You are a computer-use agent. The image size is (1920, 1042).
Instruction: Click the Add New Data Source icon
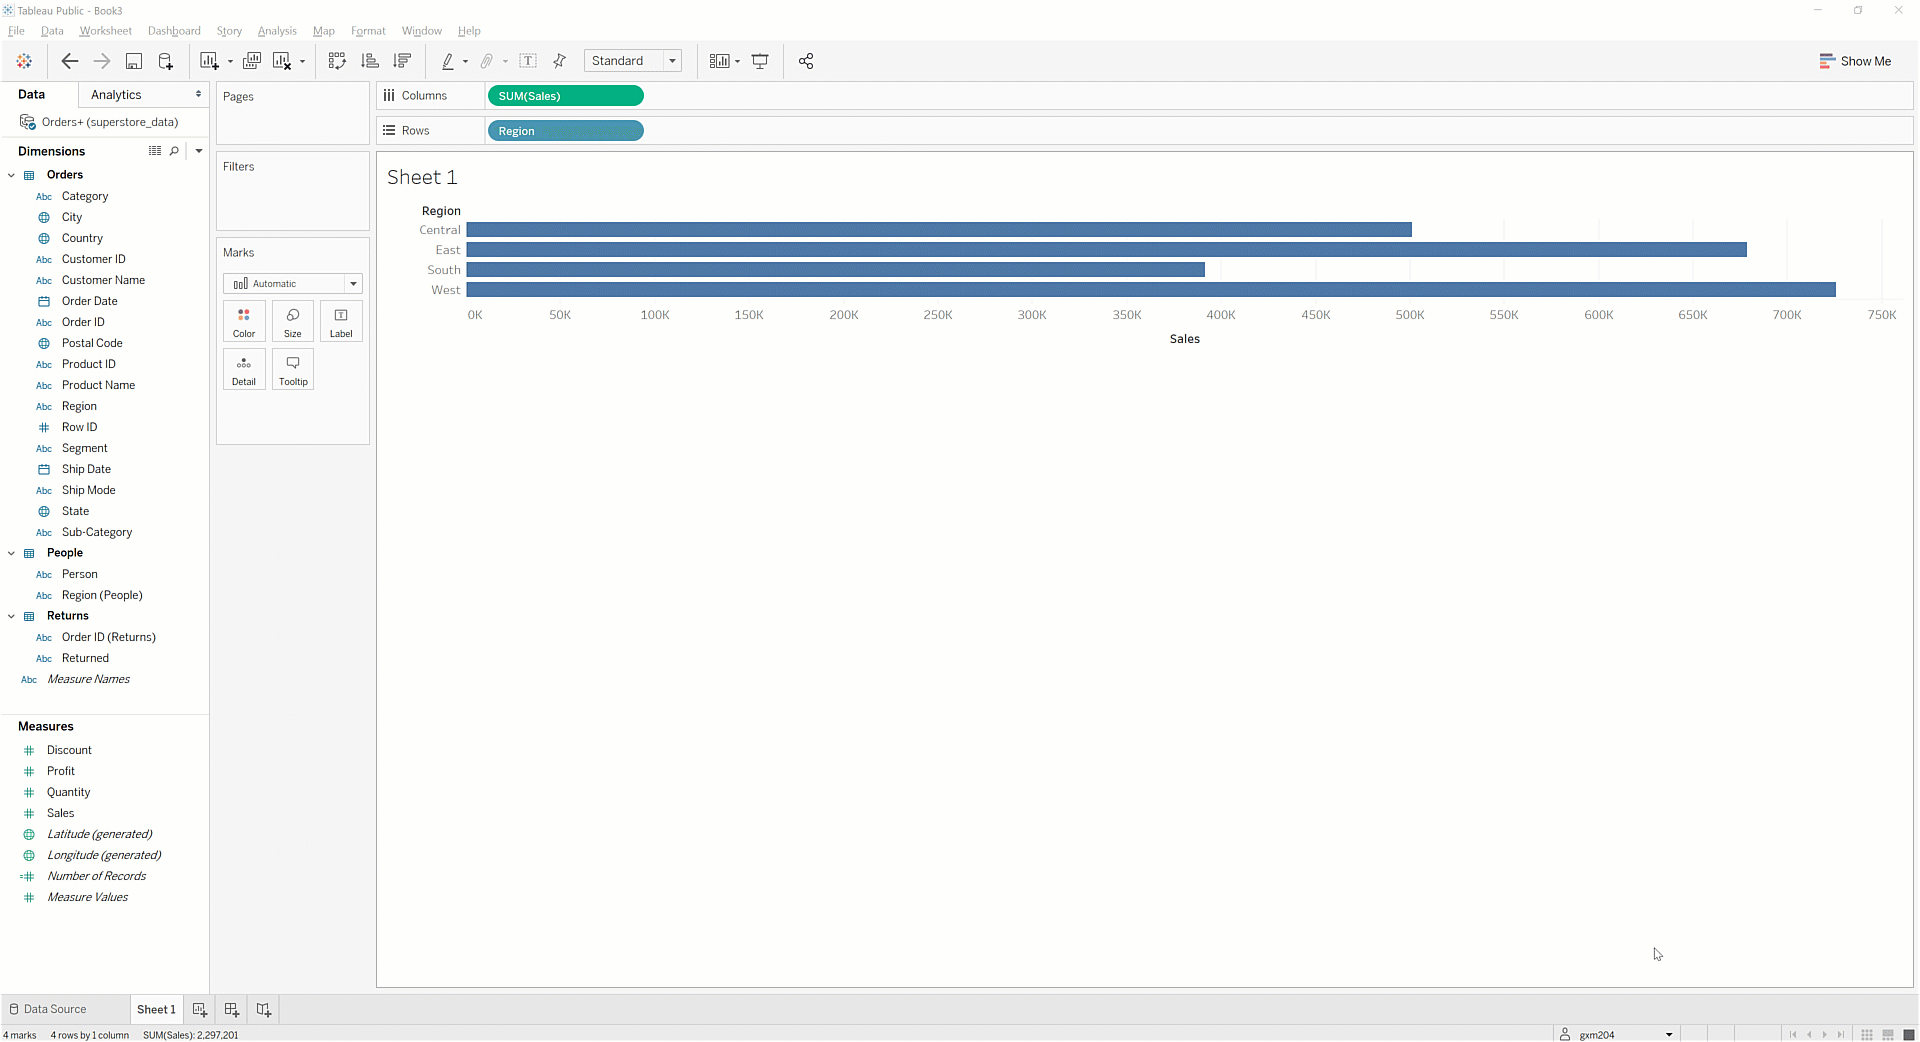[166, 61]
